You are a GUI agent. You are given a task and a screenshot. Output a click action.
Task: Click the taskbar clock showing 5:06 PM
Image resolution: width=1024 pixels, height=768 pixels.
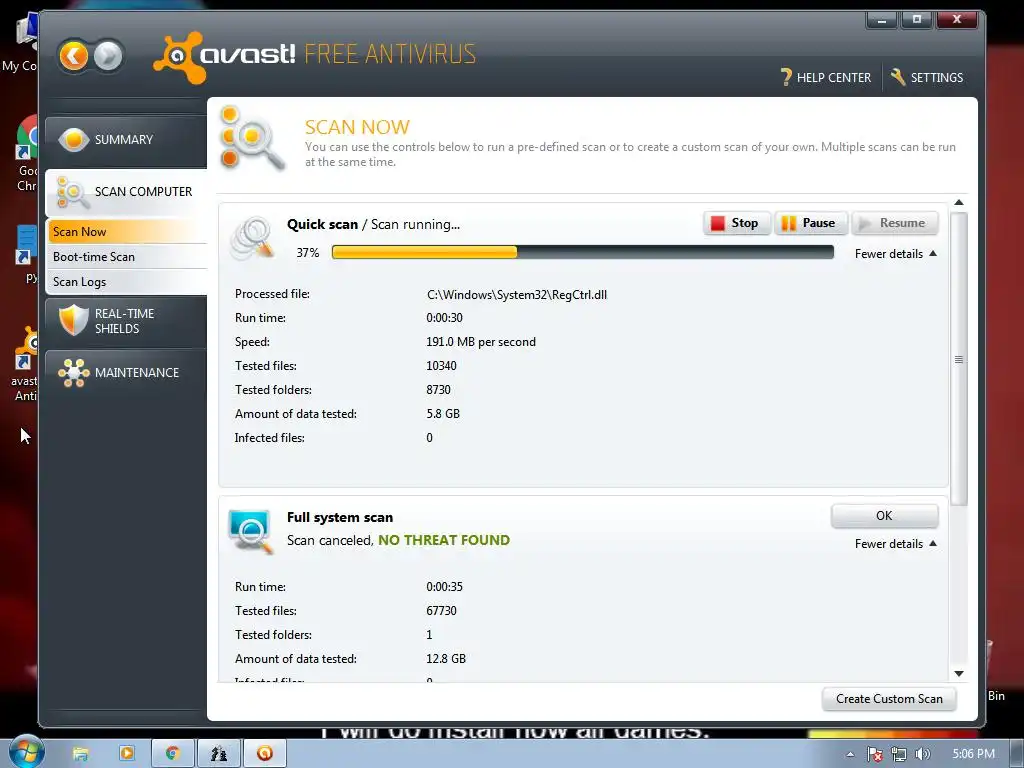coord(973,754)
